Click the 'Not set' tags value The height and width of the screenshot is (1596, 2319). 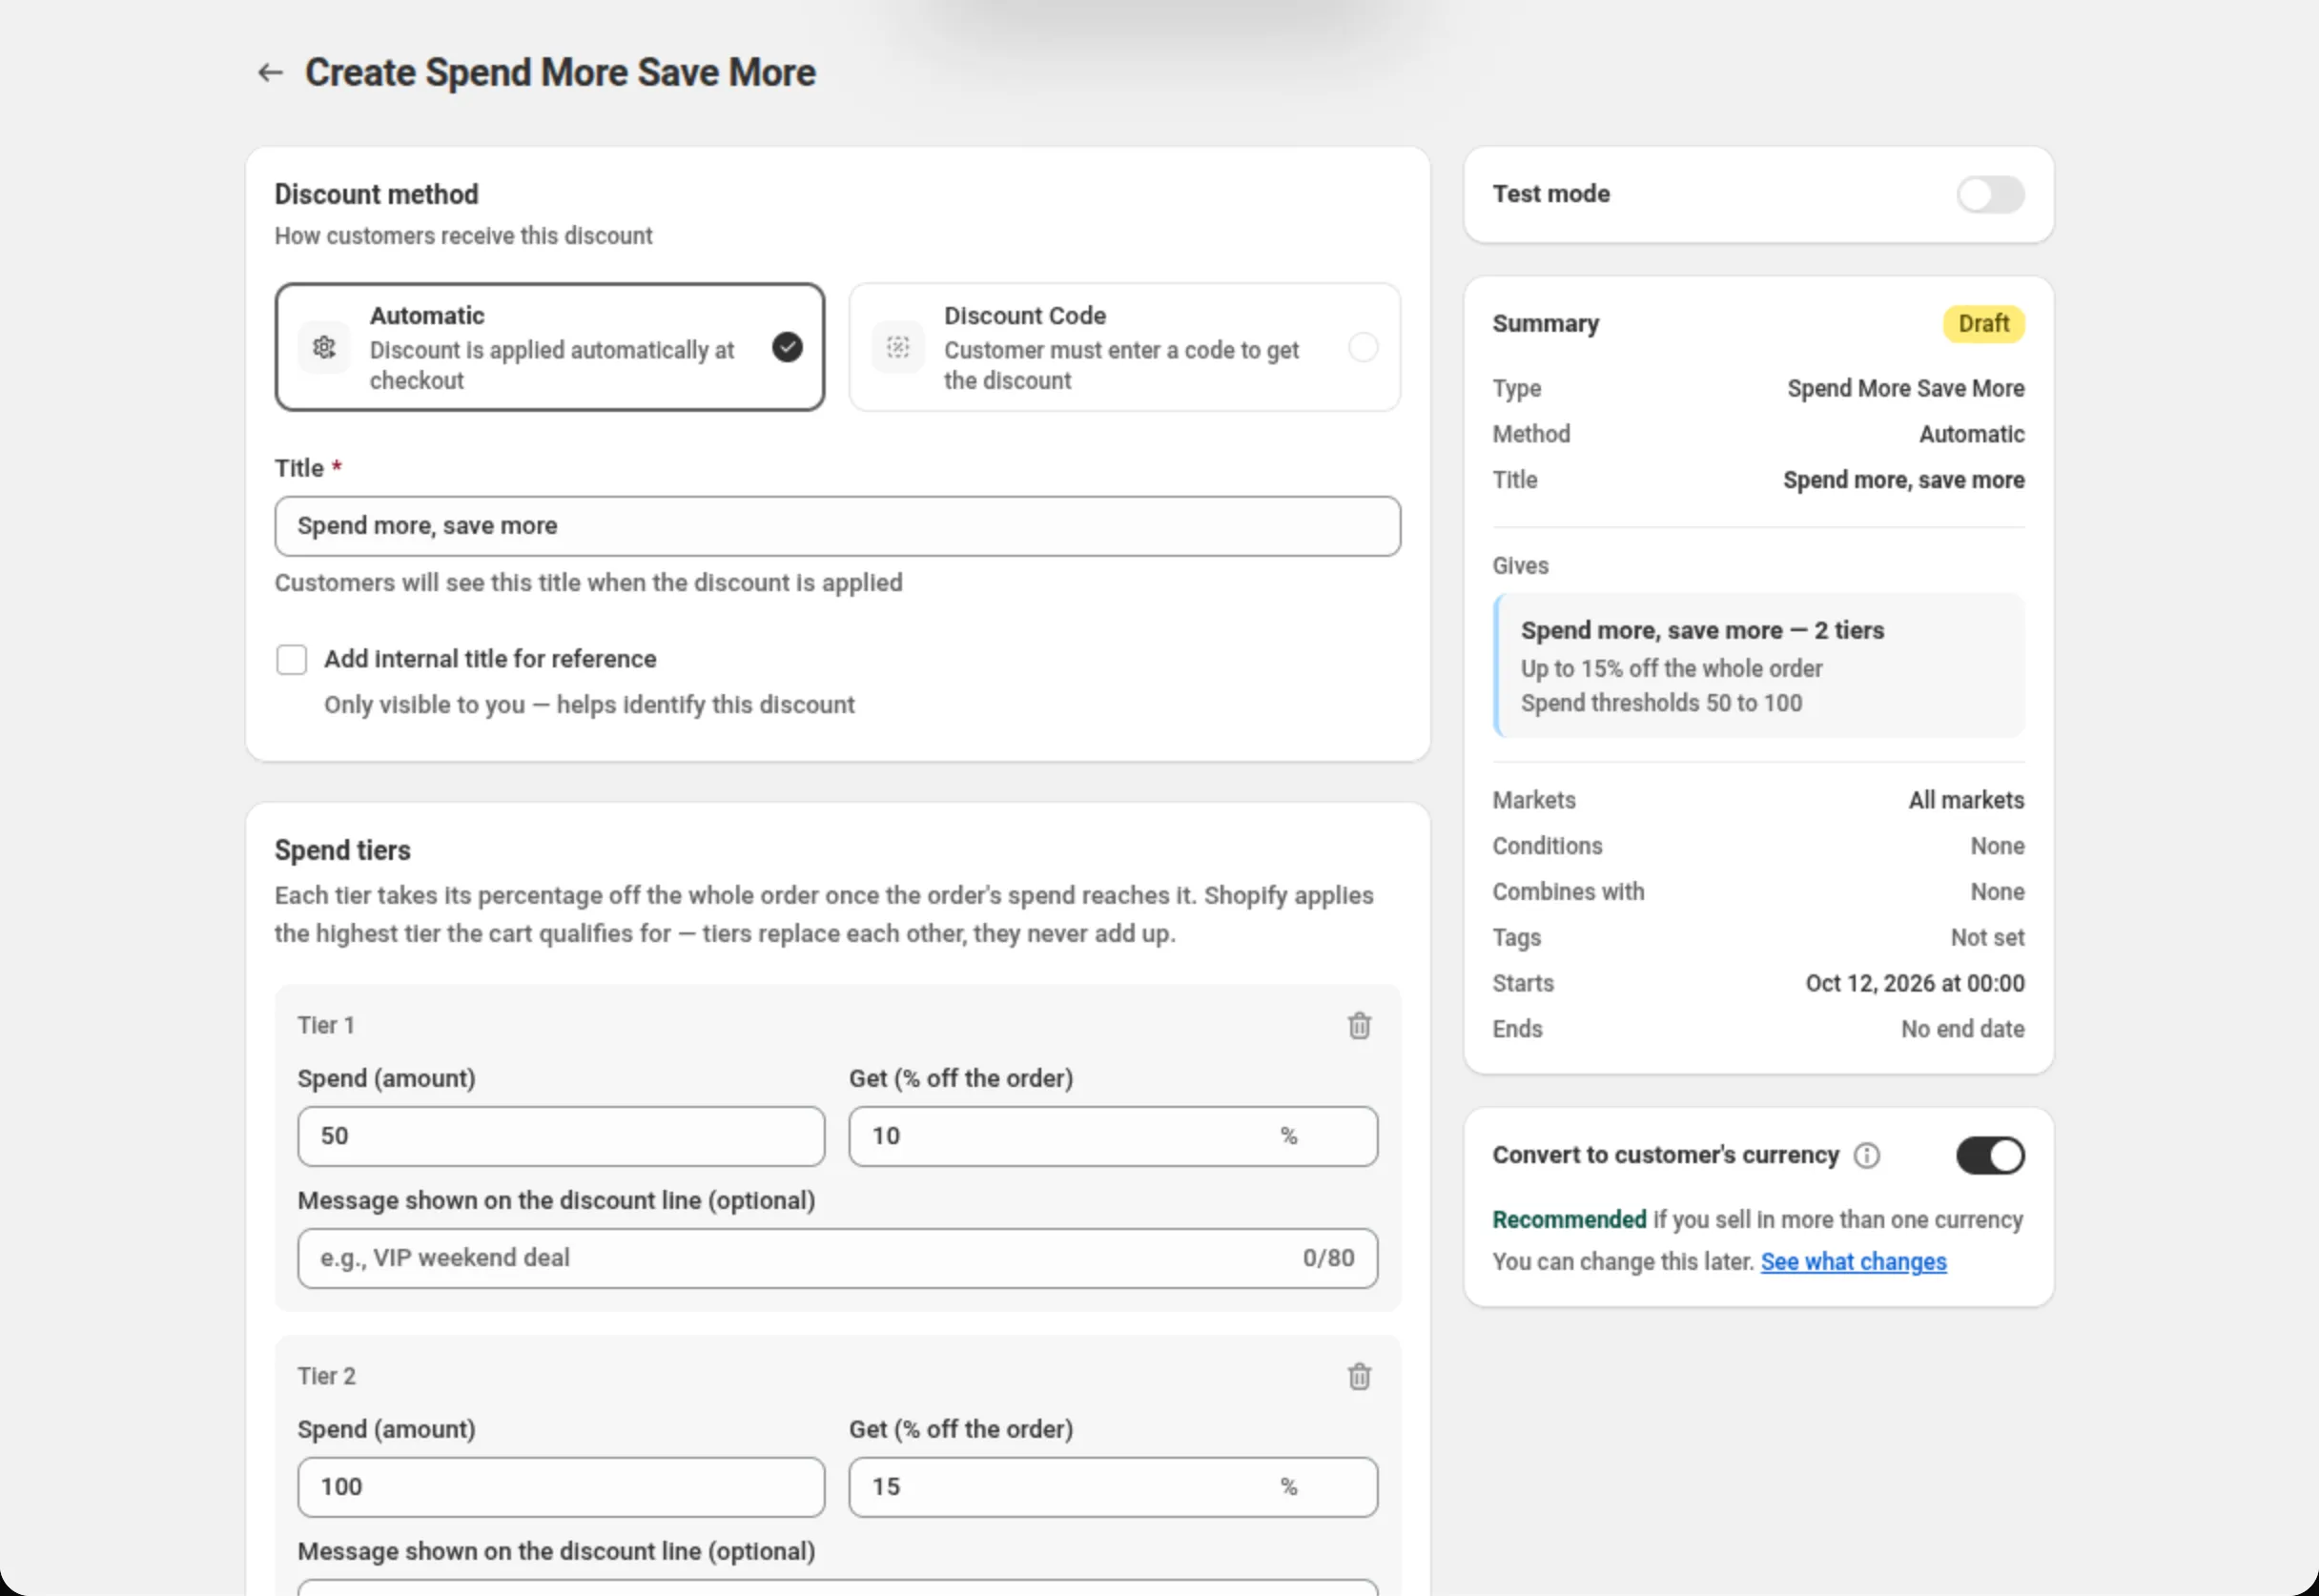click(1987, 938)
